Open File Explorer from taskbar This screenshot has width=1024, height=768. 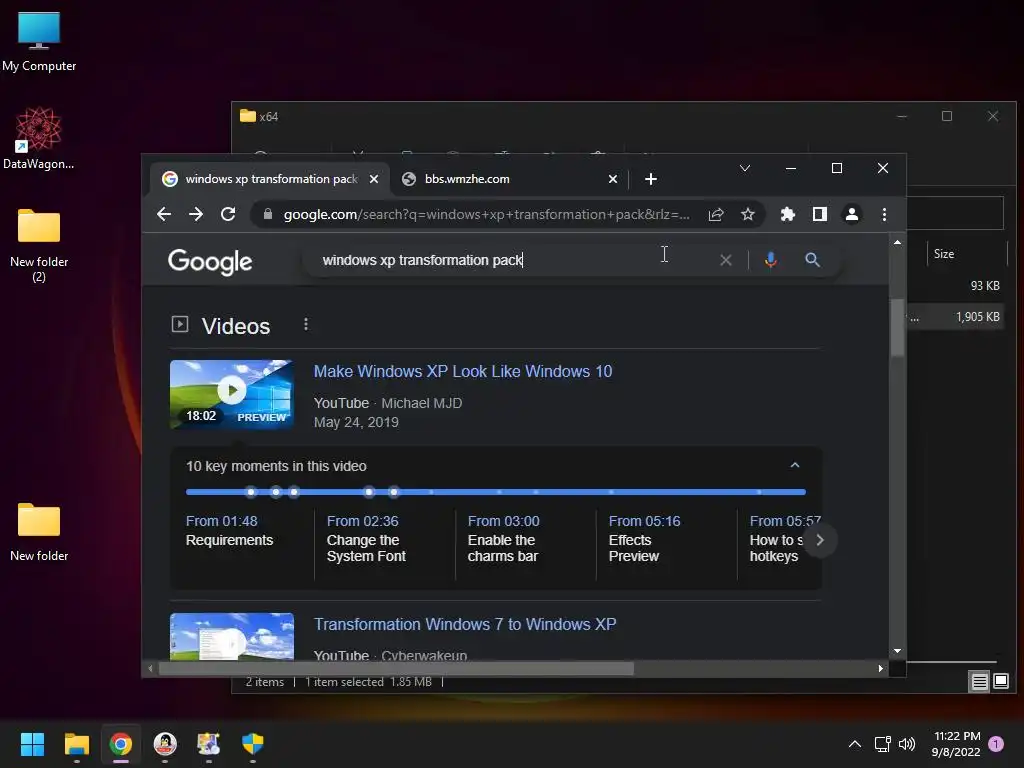(76, 744)
